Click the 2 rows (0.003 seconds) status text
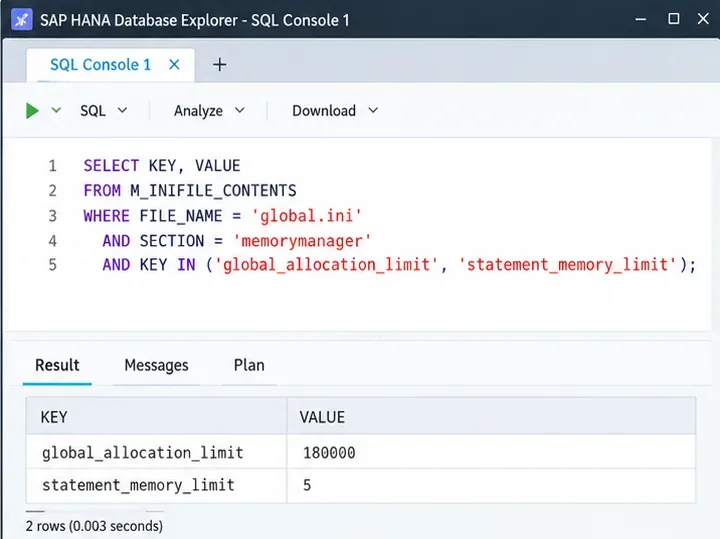Viewport: 720px width, 539px height. tap(94, 526)
